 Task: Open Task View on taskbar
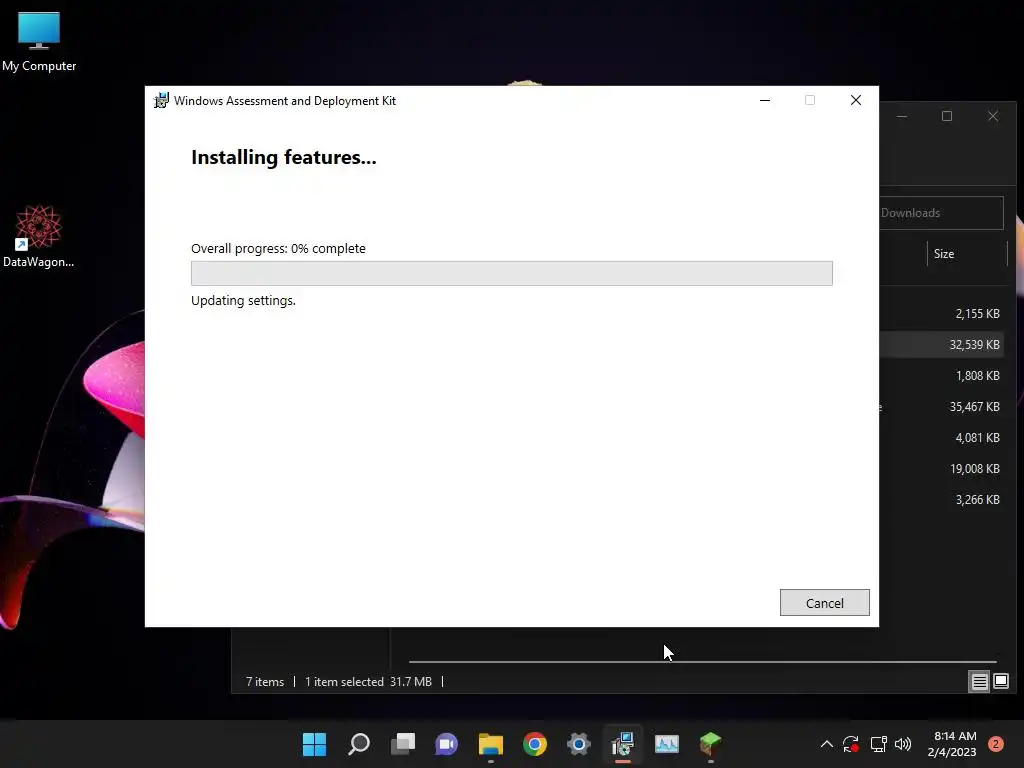click(403, 744)
